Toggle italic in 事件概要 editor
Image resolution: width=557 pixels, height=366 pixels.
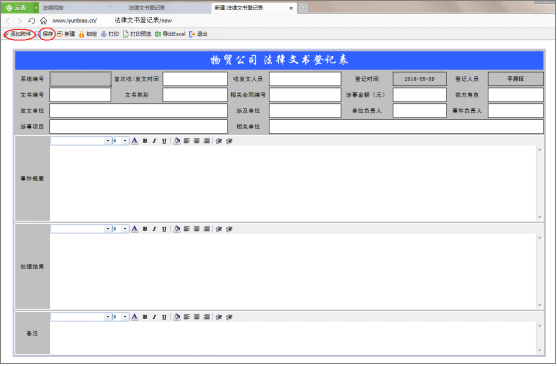tap(154, 141)
